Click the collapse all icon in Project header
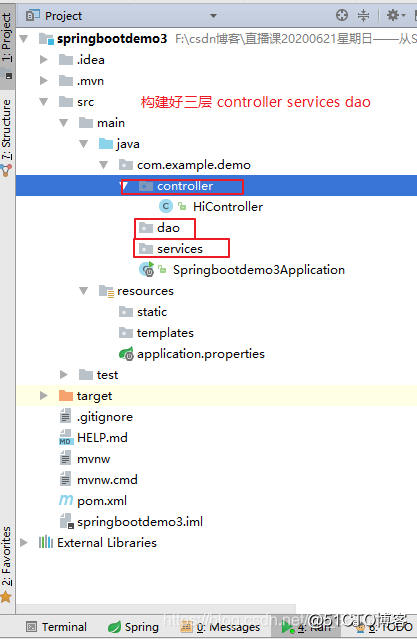Screen dimensions: 417x639 (x=363, y=15)
